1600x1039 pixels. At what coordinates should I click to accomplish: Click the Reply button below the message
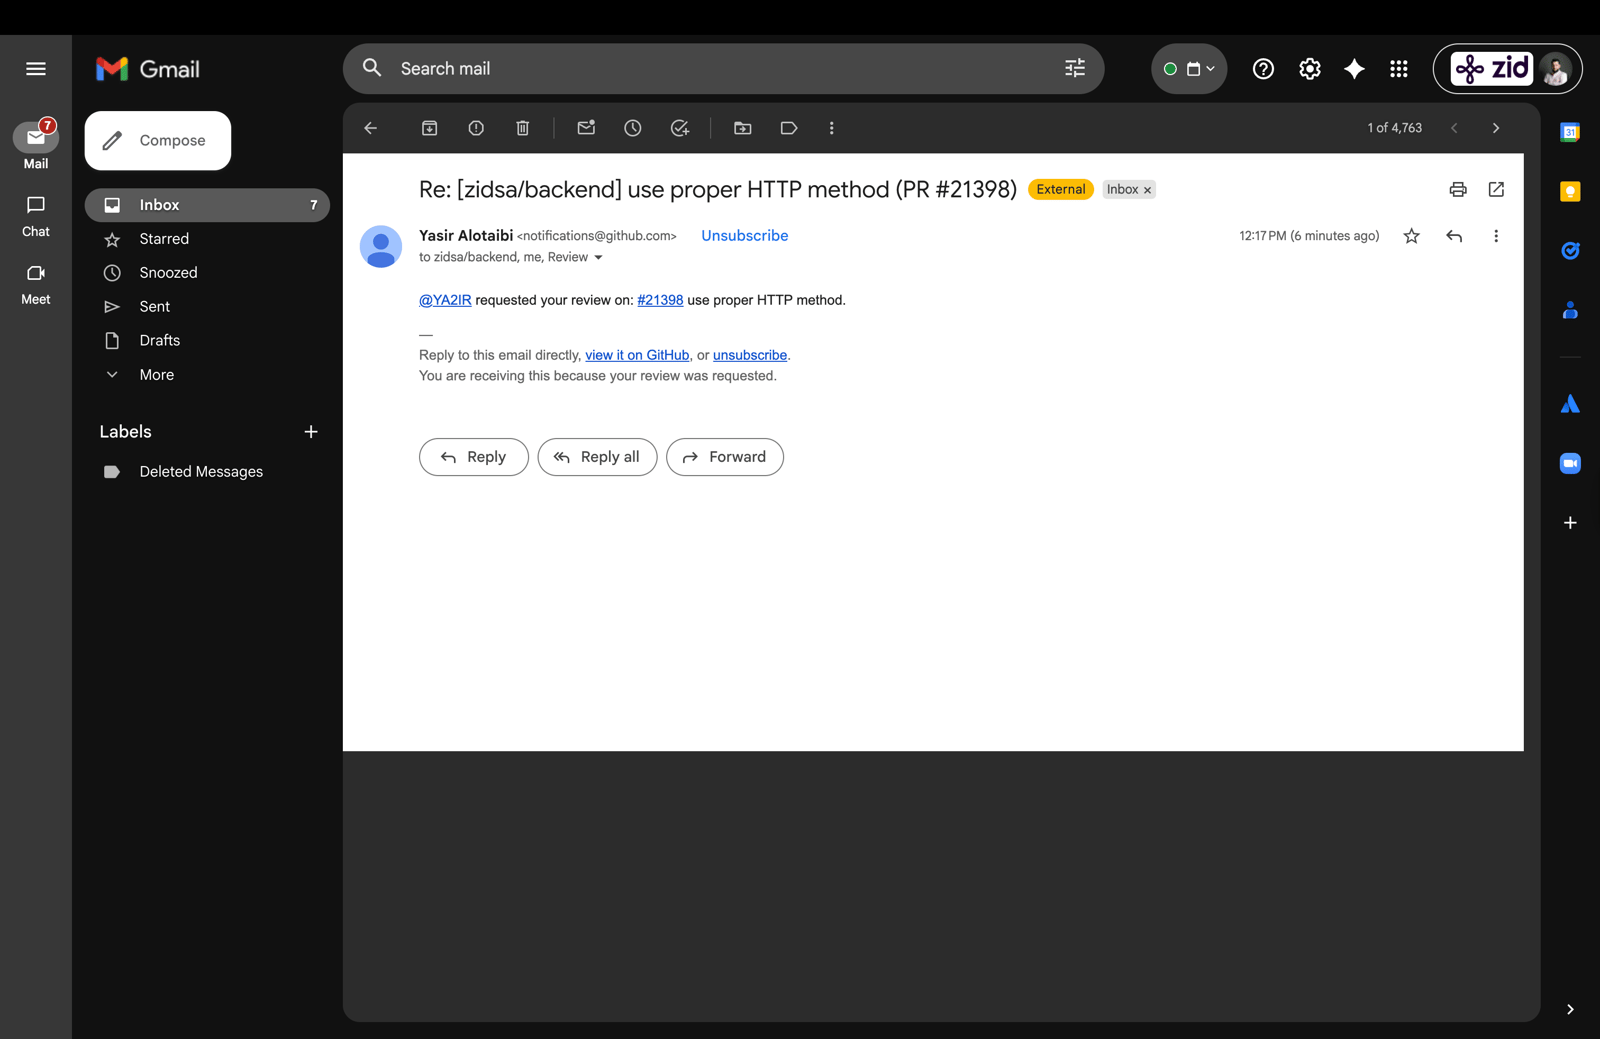pos(473,457)
